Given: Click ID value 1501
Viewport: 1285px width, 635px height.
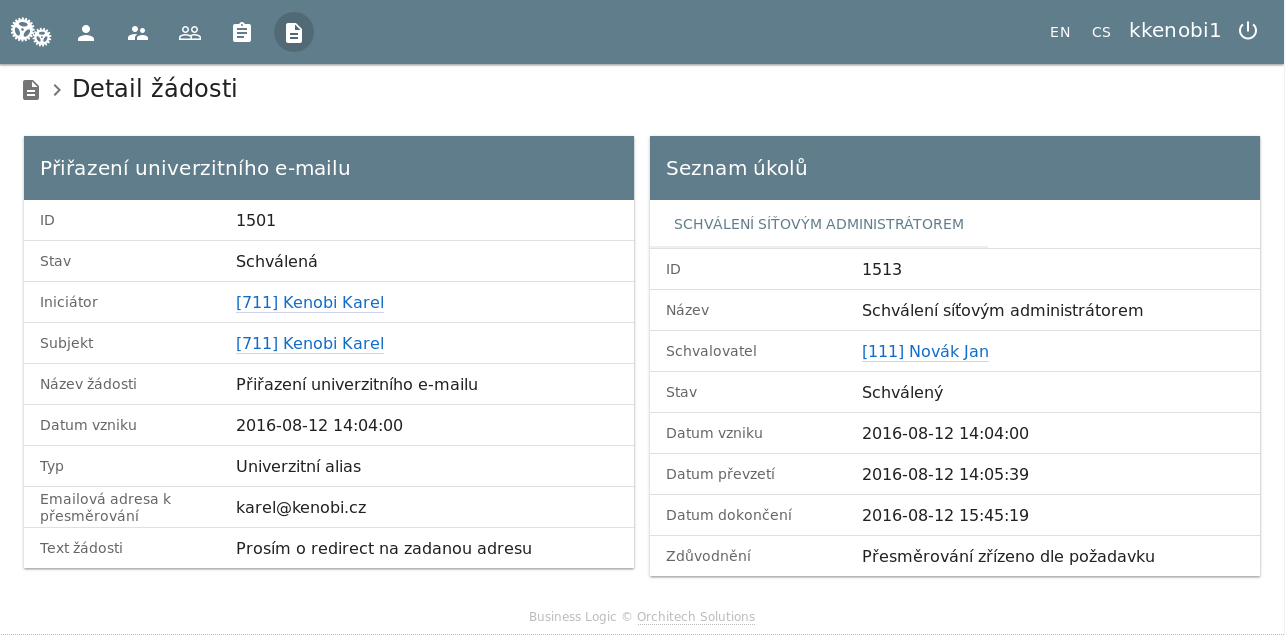Looking at the screenshot, I should (256, 220).
